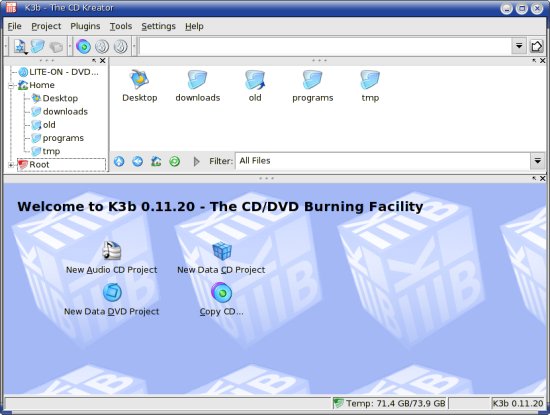This screenshot has height=415, width=550.
Task: Close the welcome project panel
Action: coord(542,179)
